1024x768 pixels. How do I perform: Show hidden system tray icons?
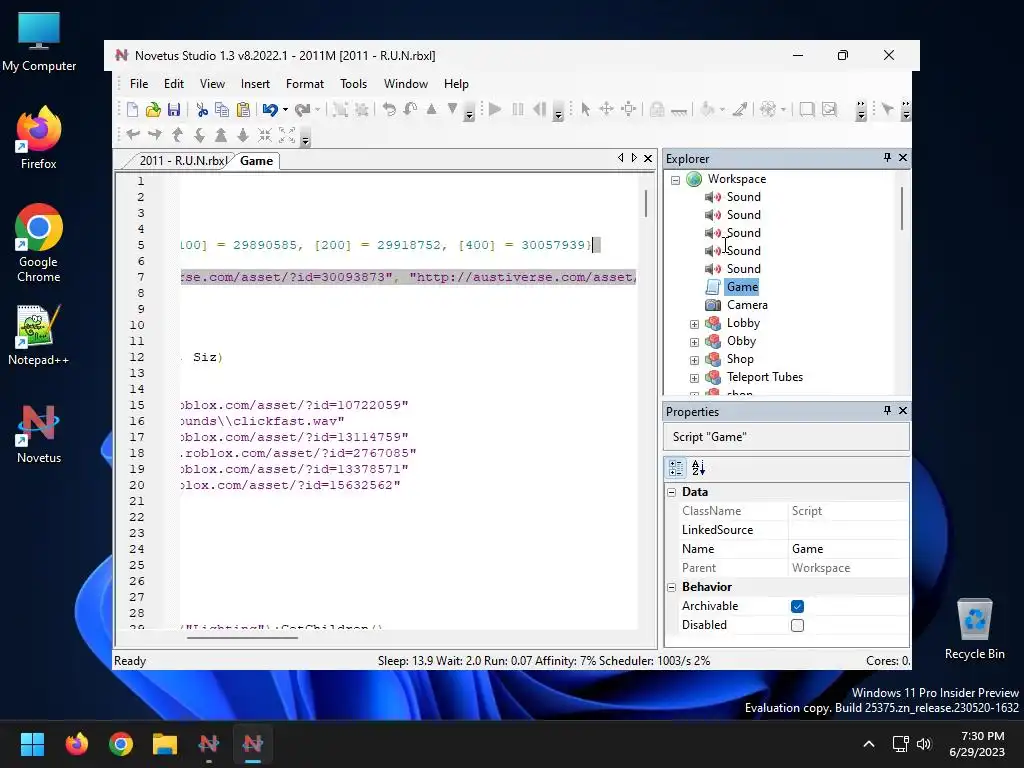869,744
